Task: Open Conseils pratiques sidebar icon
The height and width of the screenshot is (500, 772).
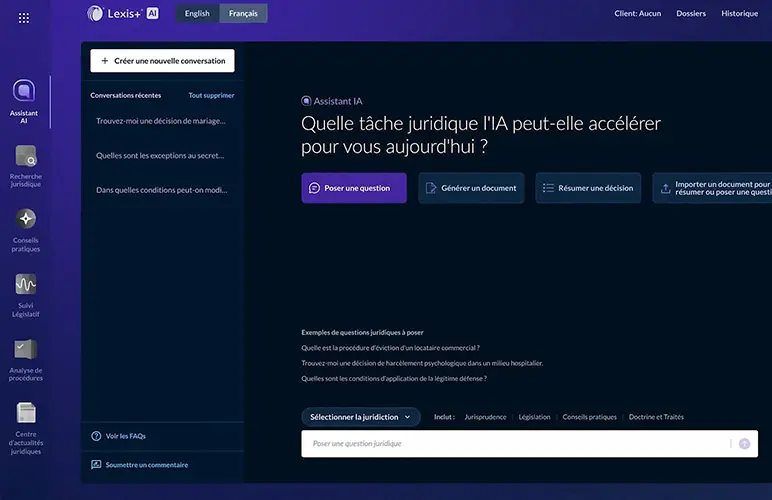Action: [26, 219]
